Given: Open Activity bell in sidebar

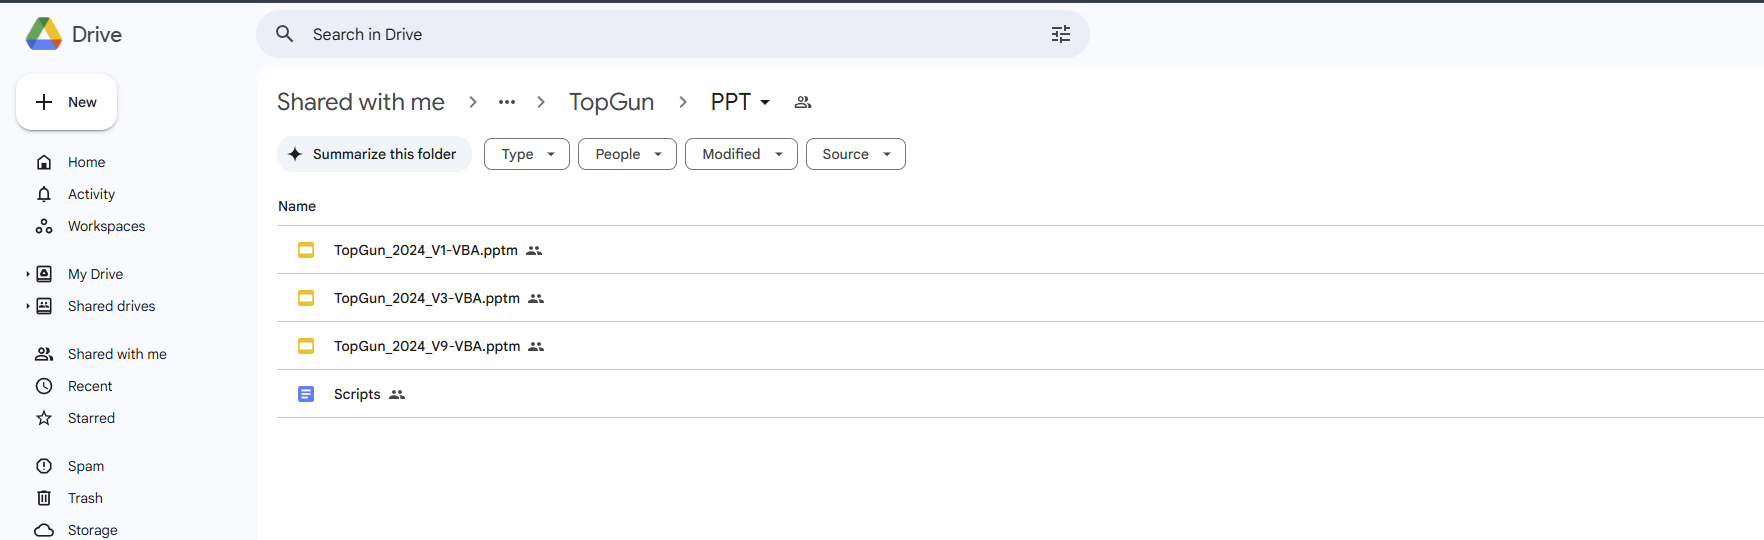Looking at the screenshot, I should 44,194.
